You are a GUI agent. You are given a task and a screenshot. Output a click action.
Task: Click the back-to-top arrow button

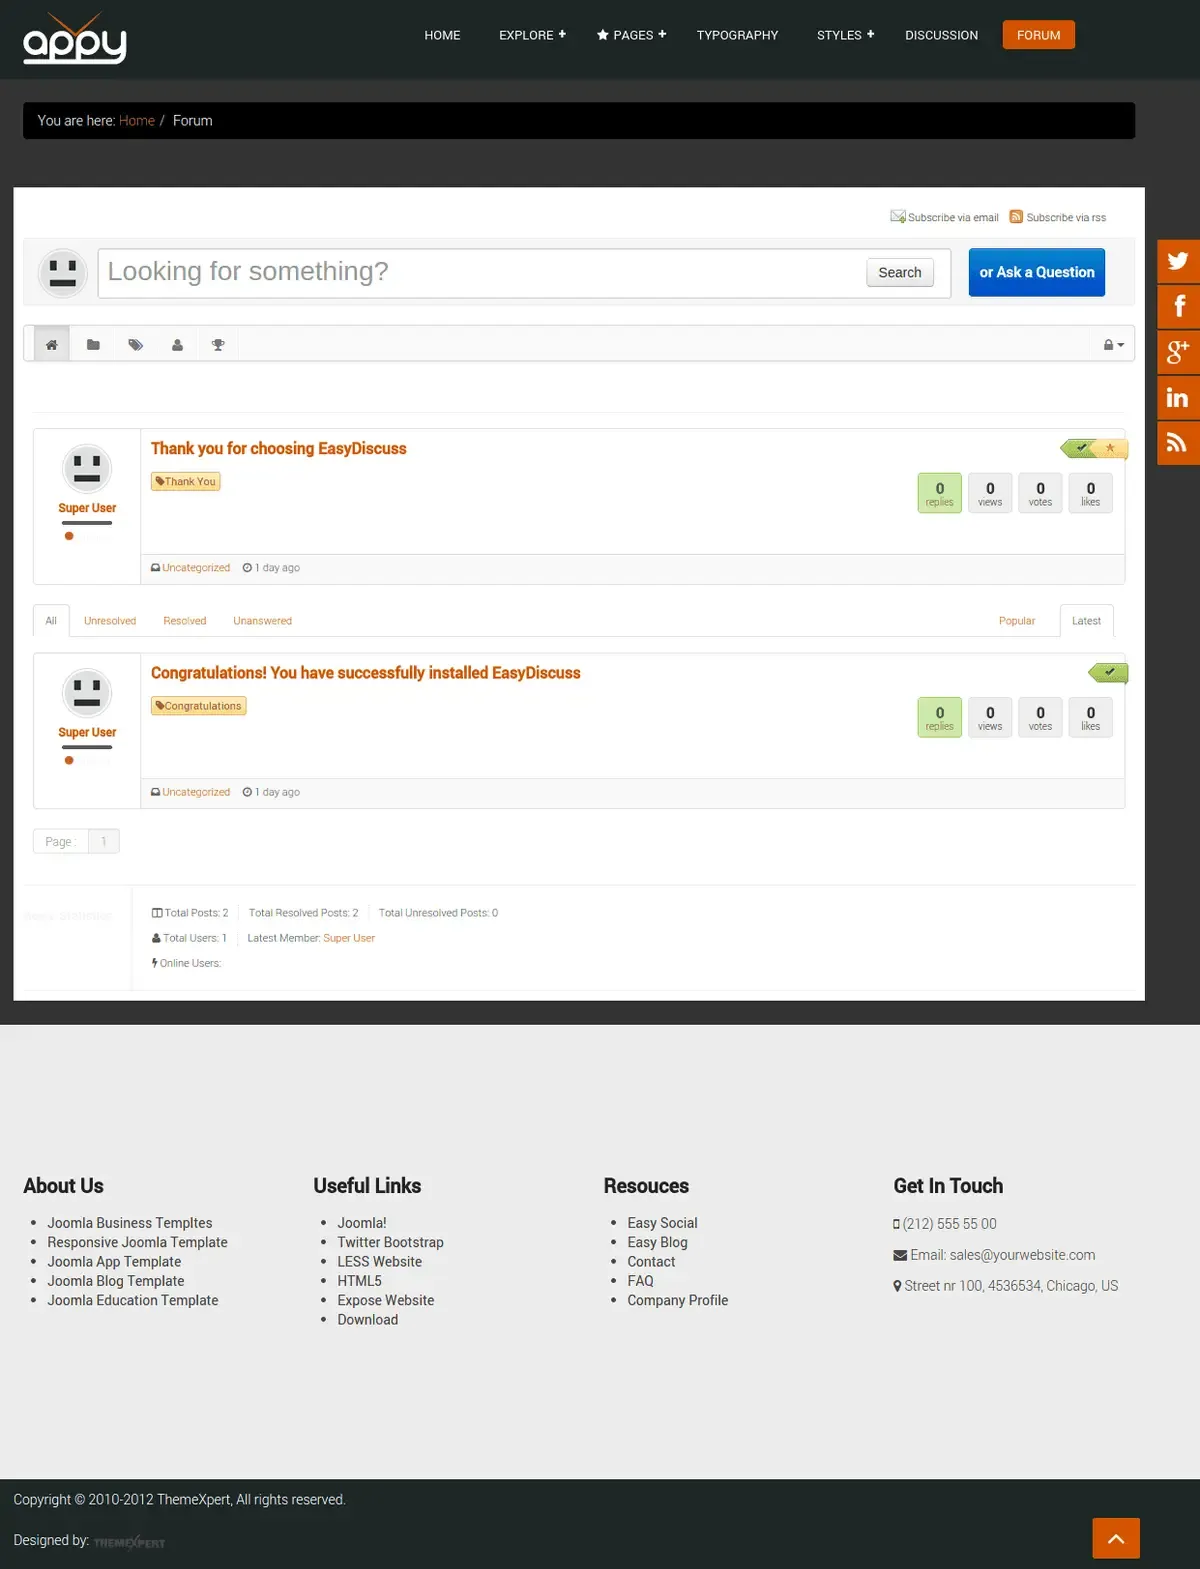1116,1538
